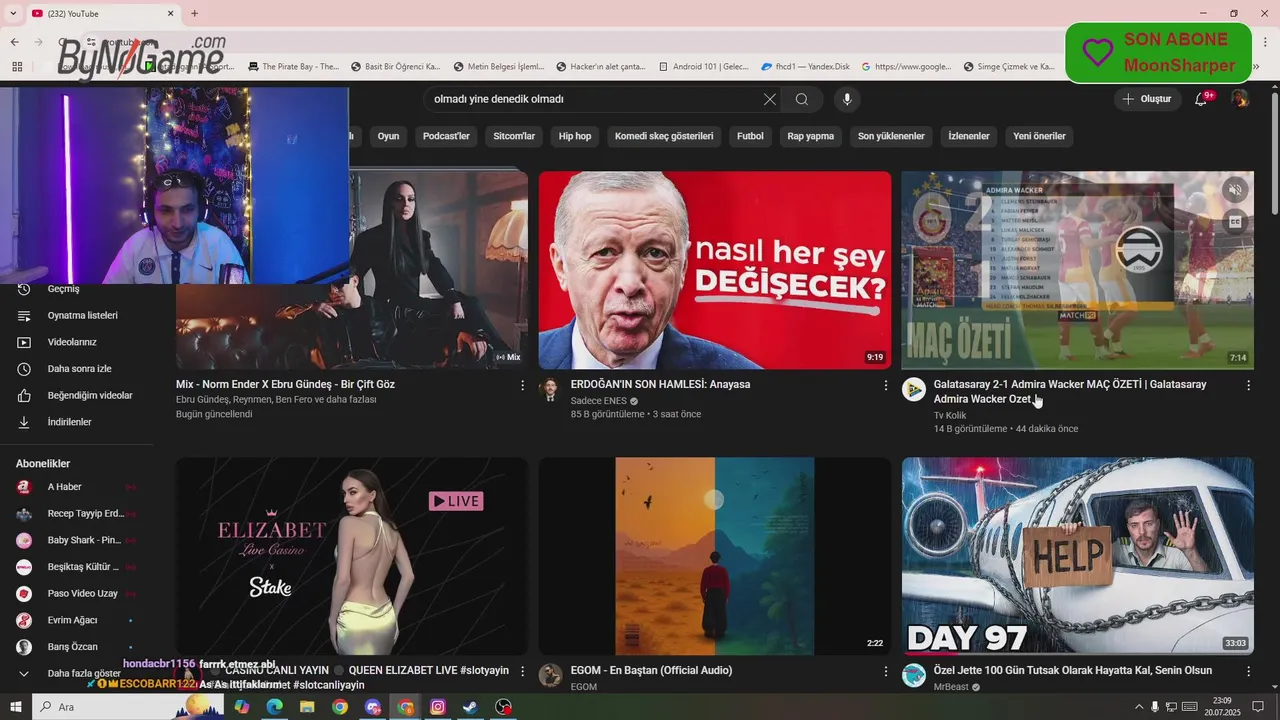
Task: Open Sadece ENES channel avatar
Action: point(550,389)
